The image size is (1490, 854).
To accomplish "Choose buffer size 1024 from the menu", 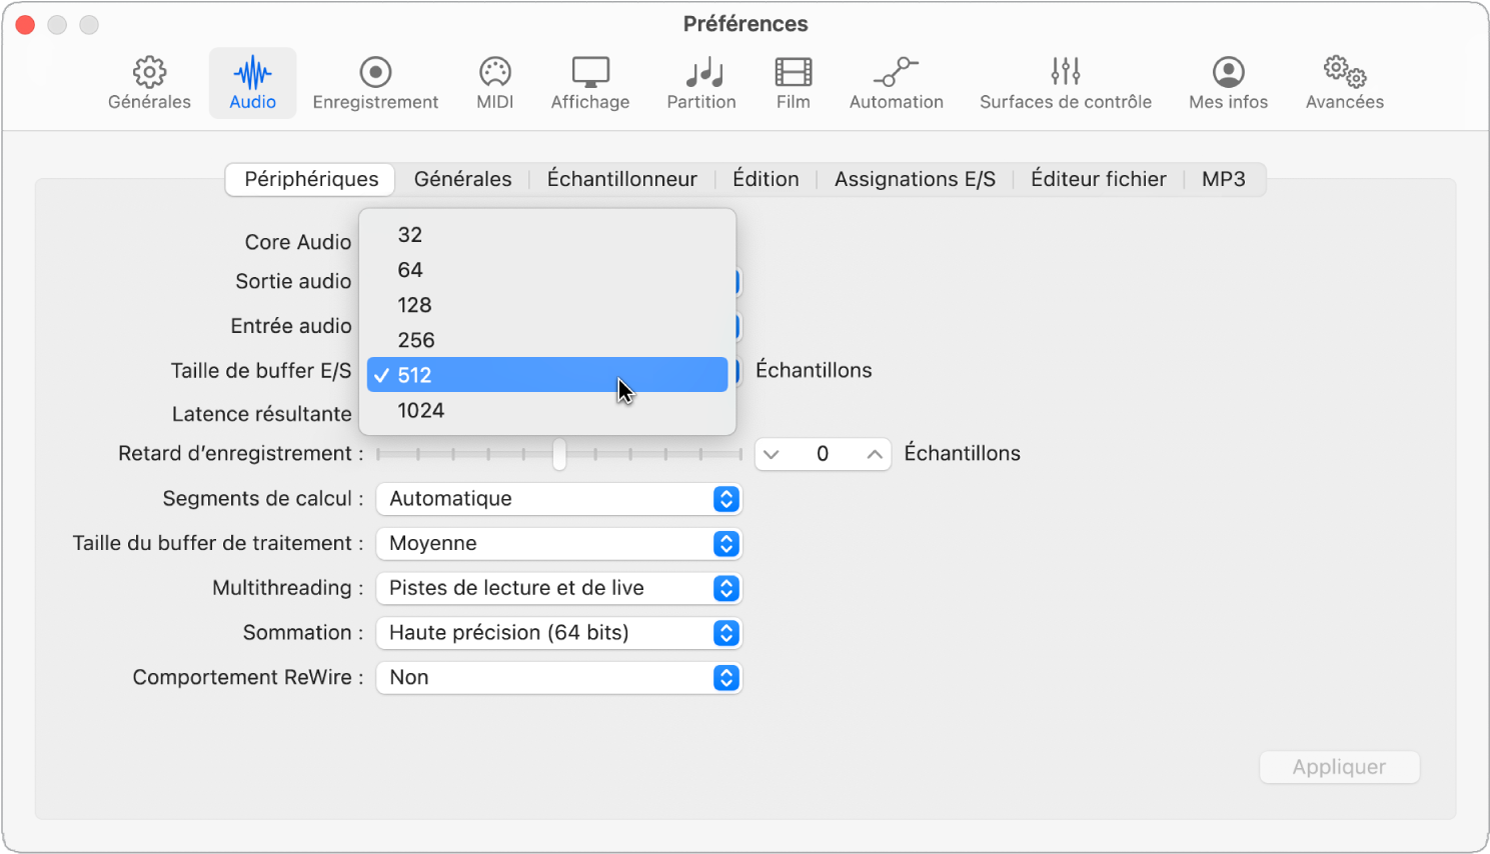I will 547,410.
